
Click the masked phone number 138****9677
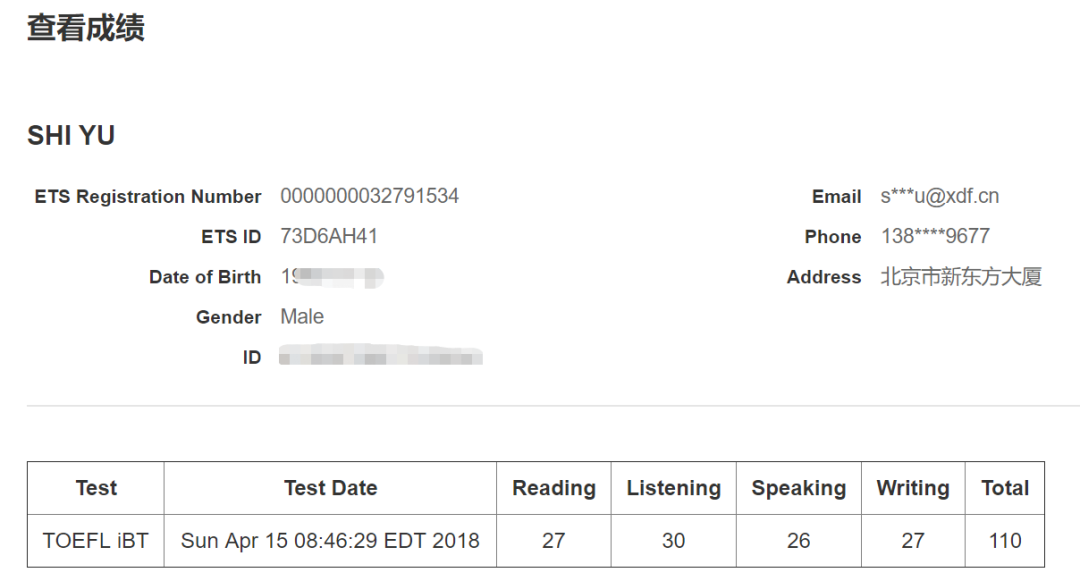click(935, 237)
